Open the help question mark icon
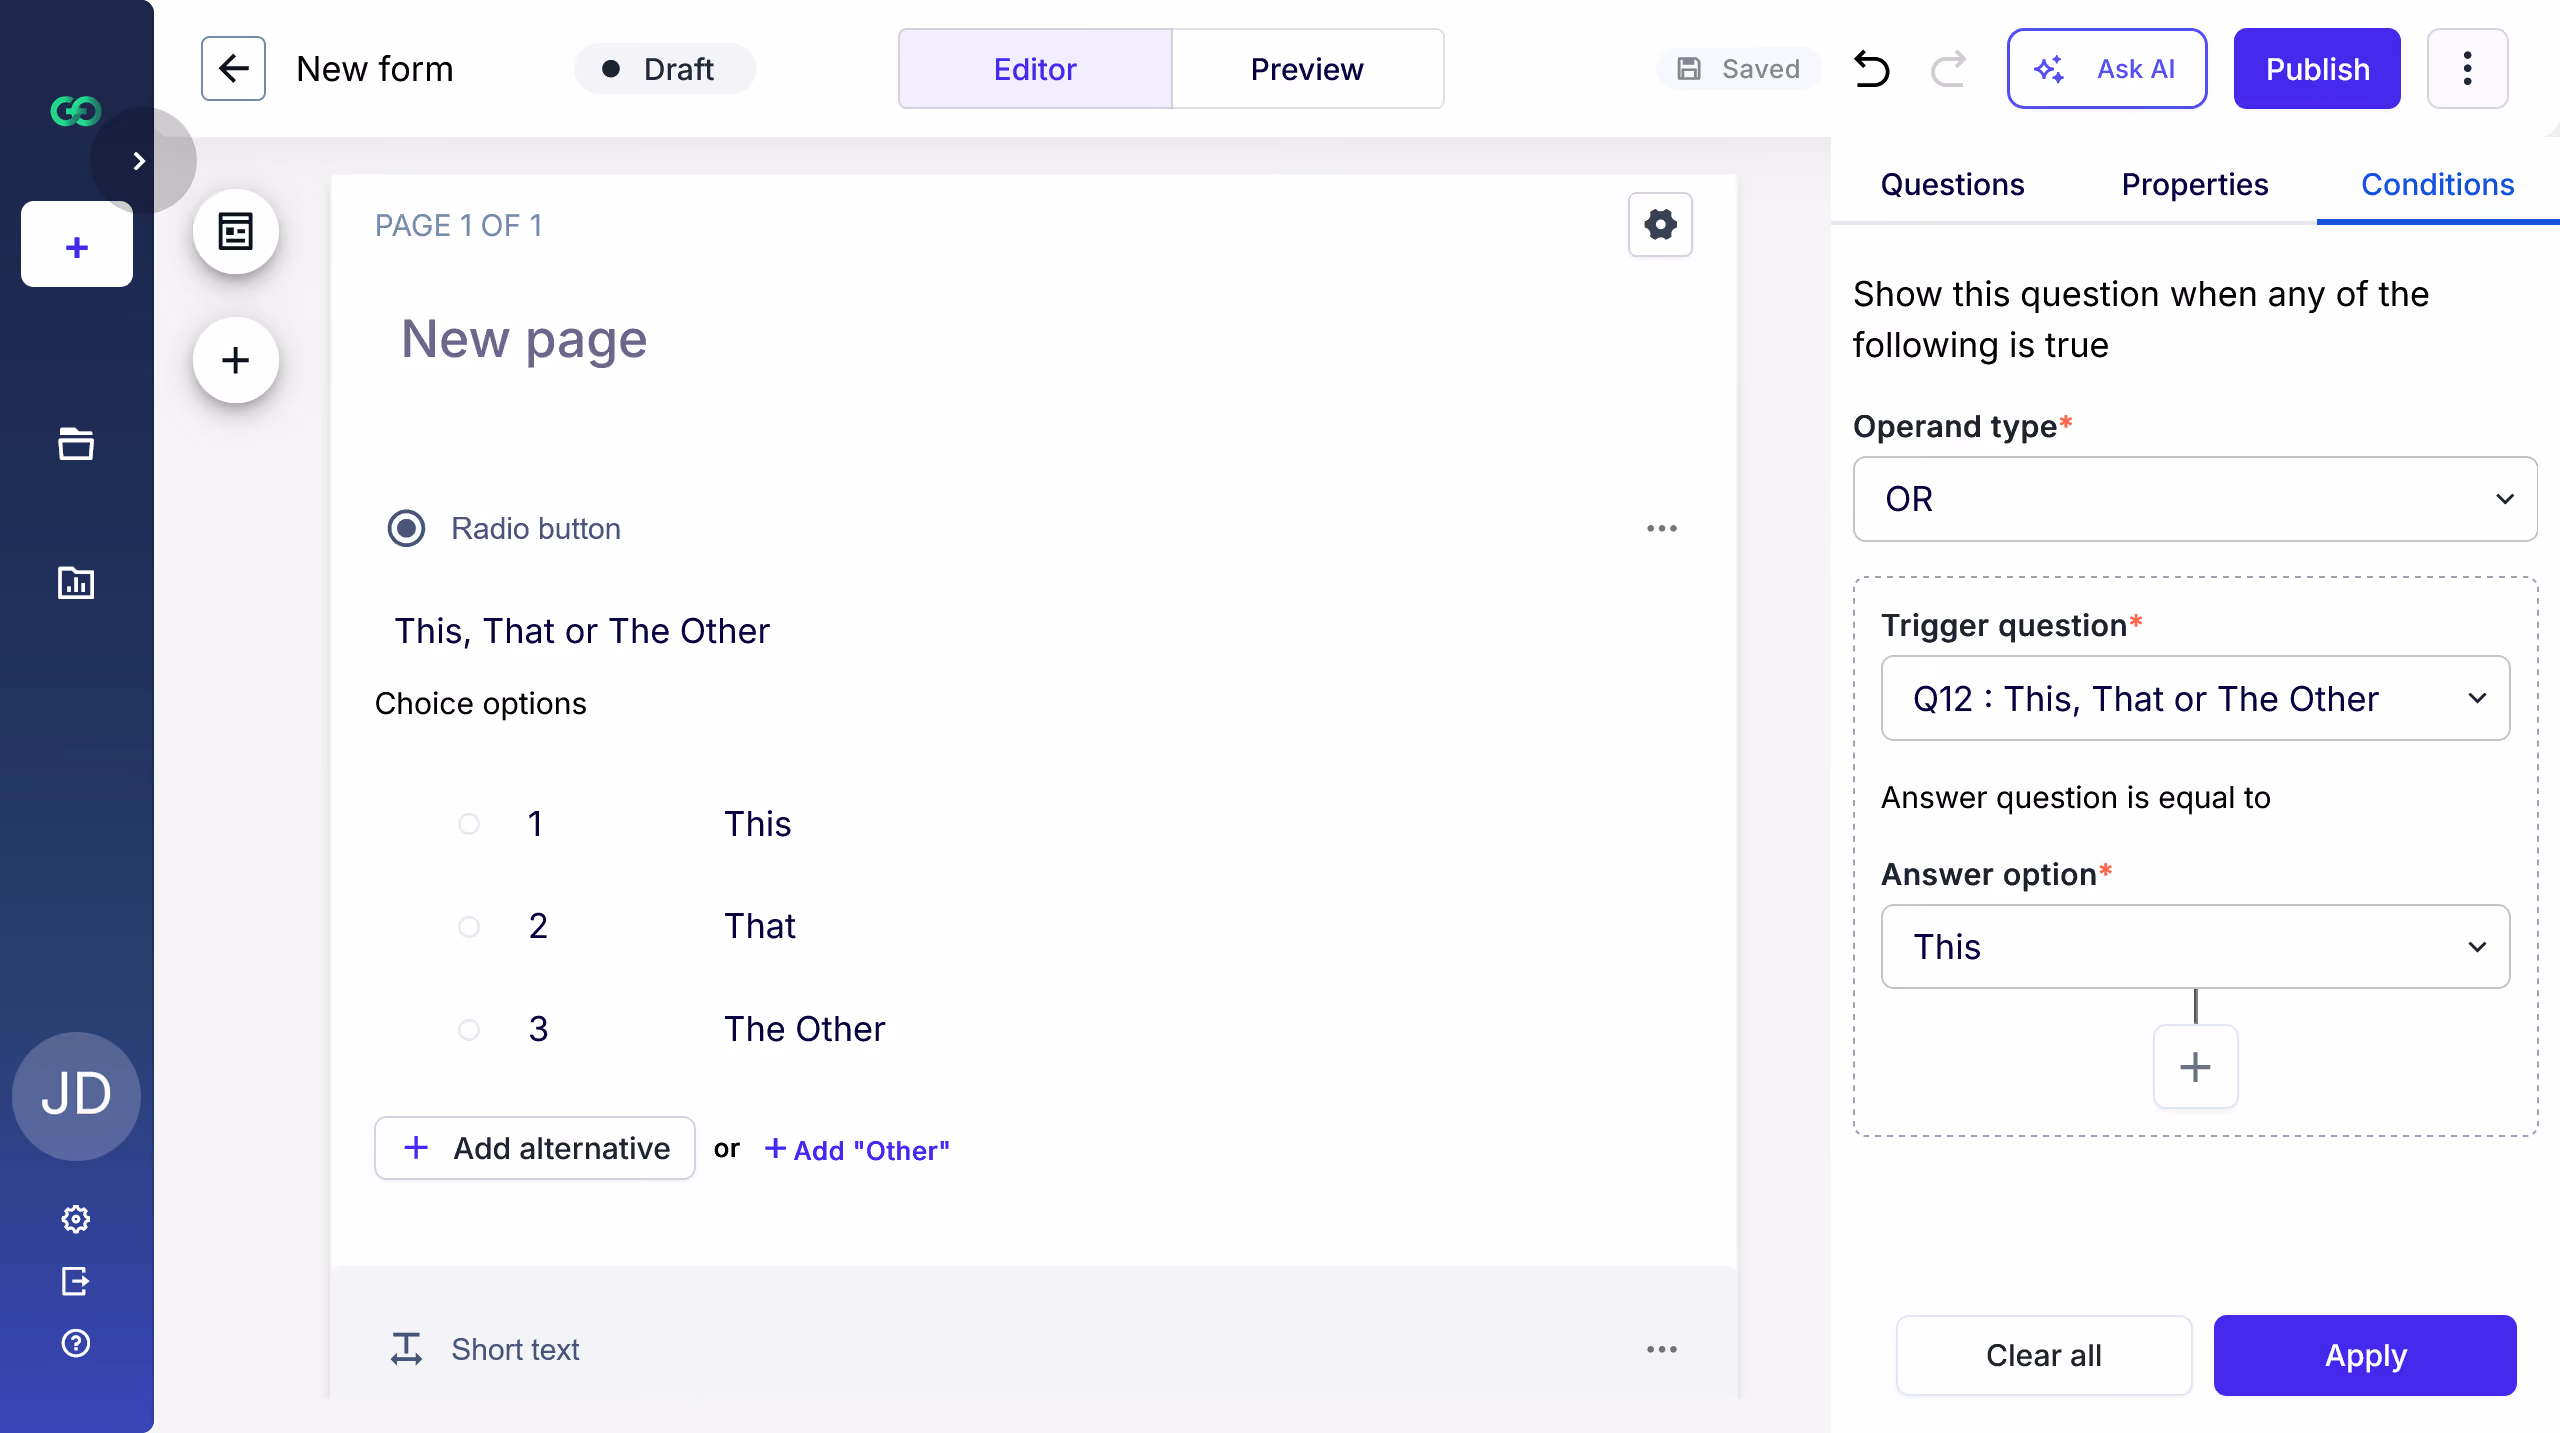The image size is (2560, 1433). tap(76, 1343)
